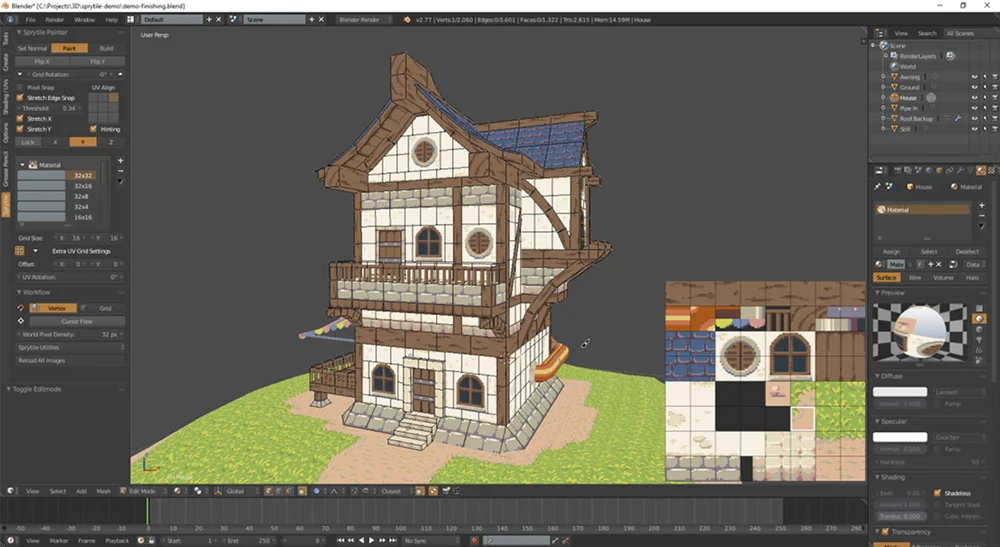Screen dimensions: 1000x547
Task: Toggle the Stretch Edge Snap checkbox
Action: pyautogui.click(x=21, y=98)
